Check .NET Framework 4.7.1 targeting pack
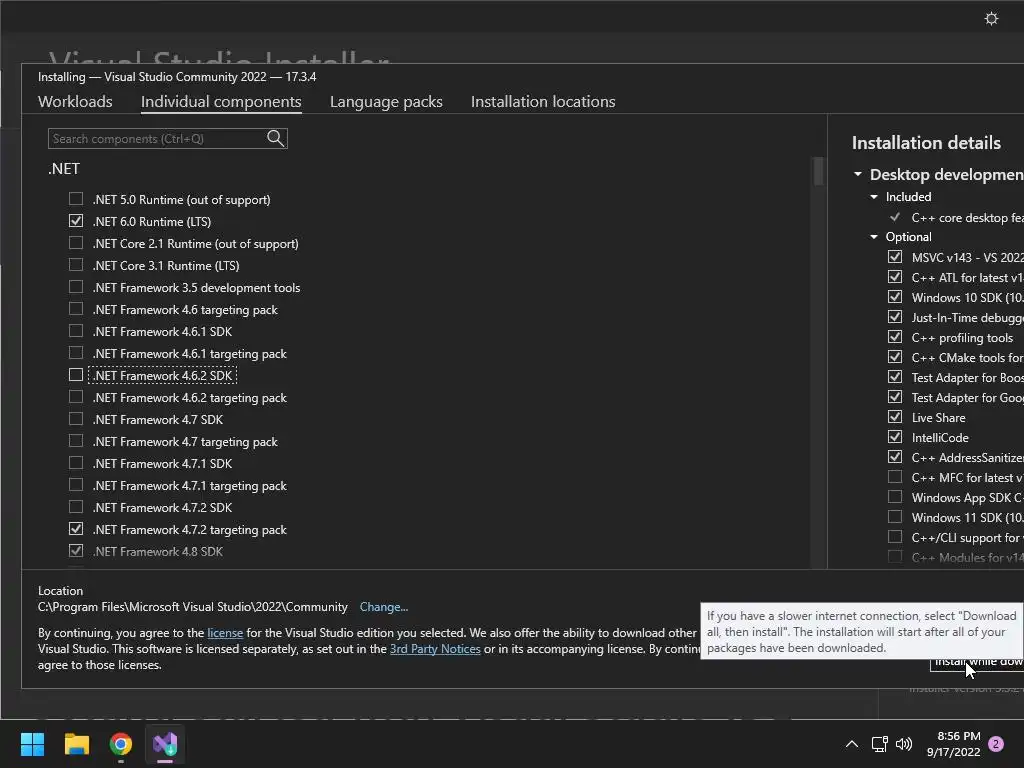Image resolution: width=1024 pixels, height=768 pixels. pos(76,485)
